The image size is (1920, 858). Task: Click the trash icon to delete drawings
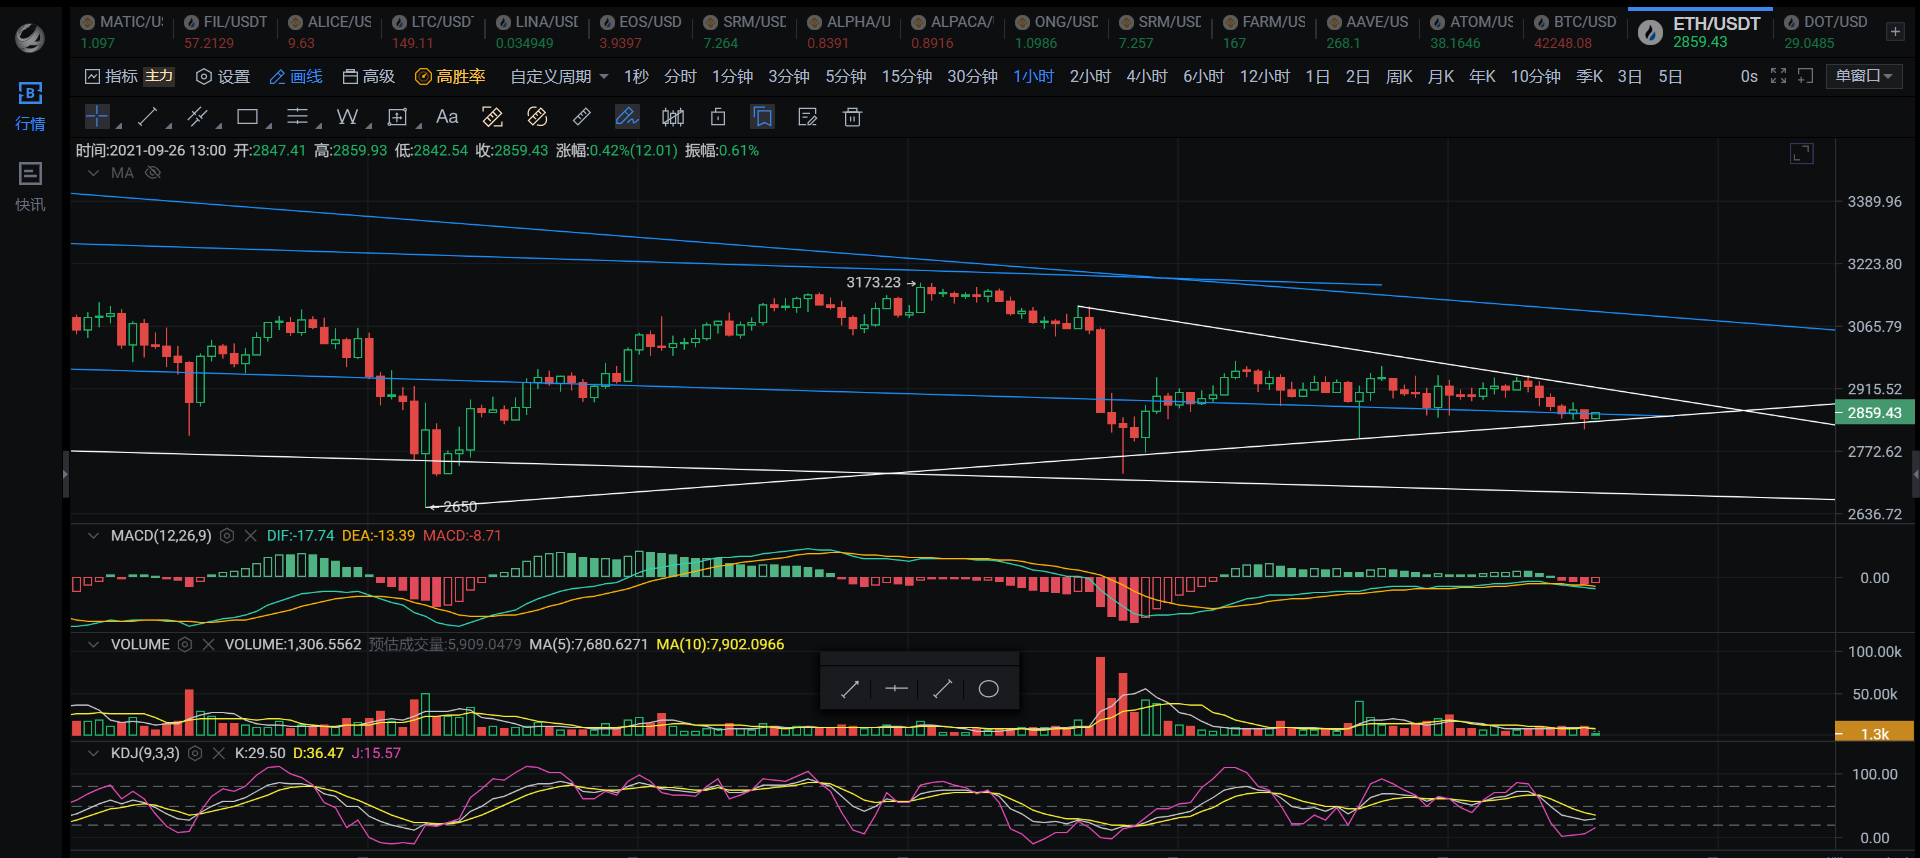point(852,117)
